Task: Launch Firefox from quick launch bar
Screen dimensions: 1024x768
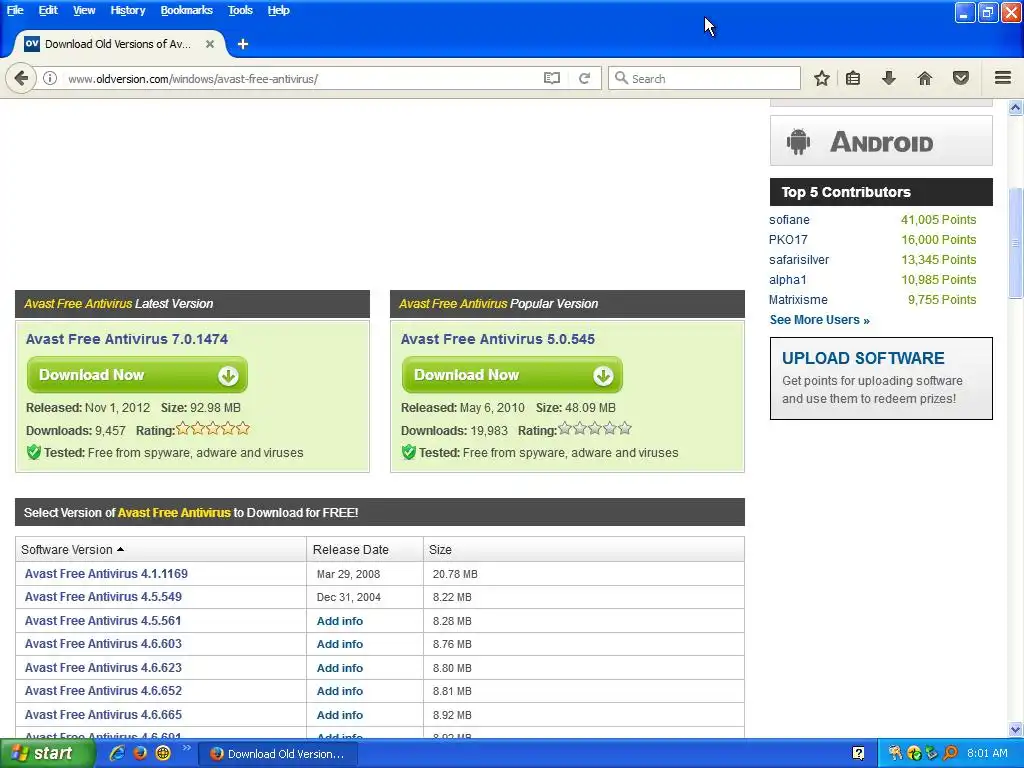Action: 140,753
